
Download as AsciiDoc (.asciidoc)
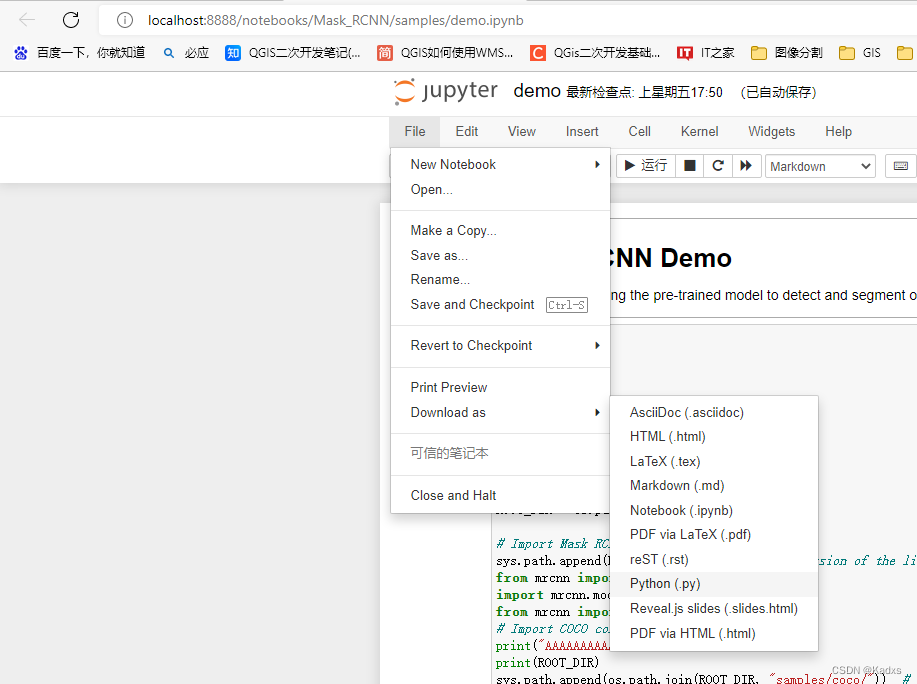[713, 412]
